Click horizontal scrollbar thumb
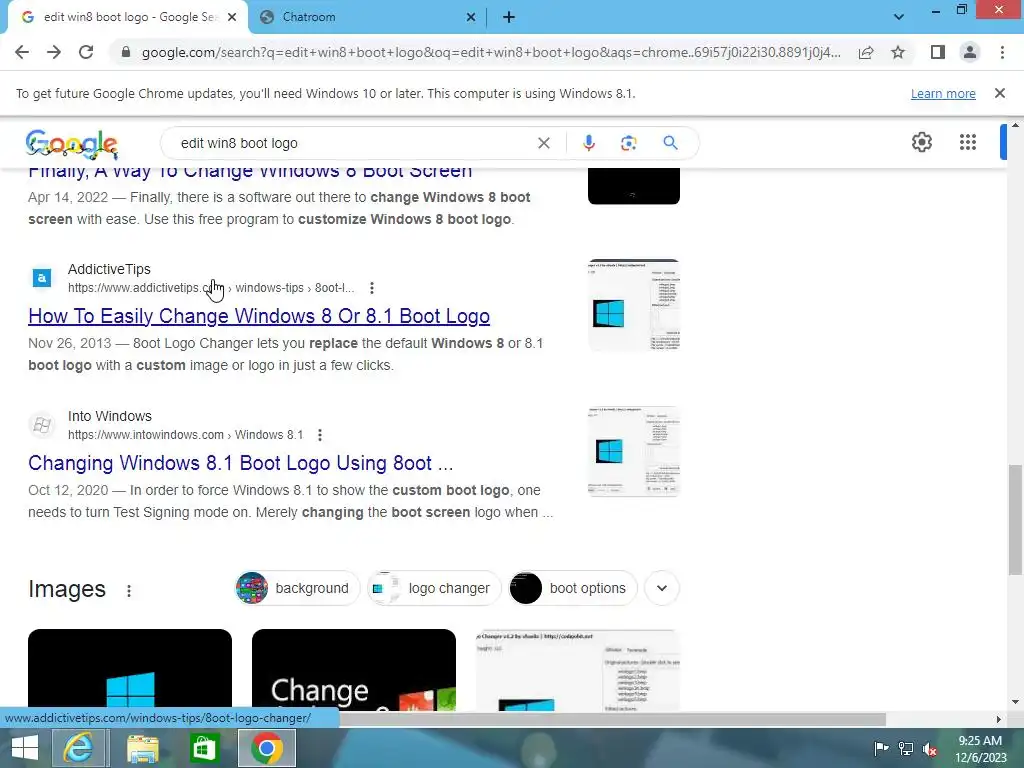This screenshot has width=1024, height=768. (611, 719)
